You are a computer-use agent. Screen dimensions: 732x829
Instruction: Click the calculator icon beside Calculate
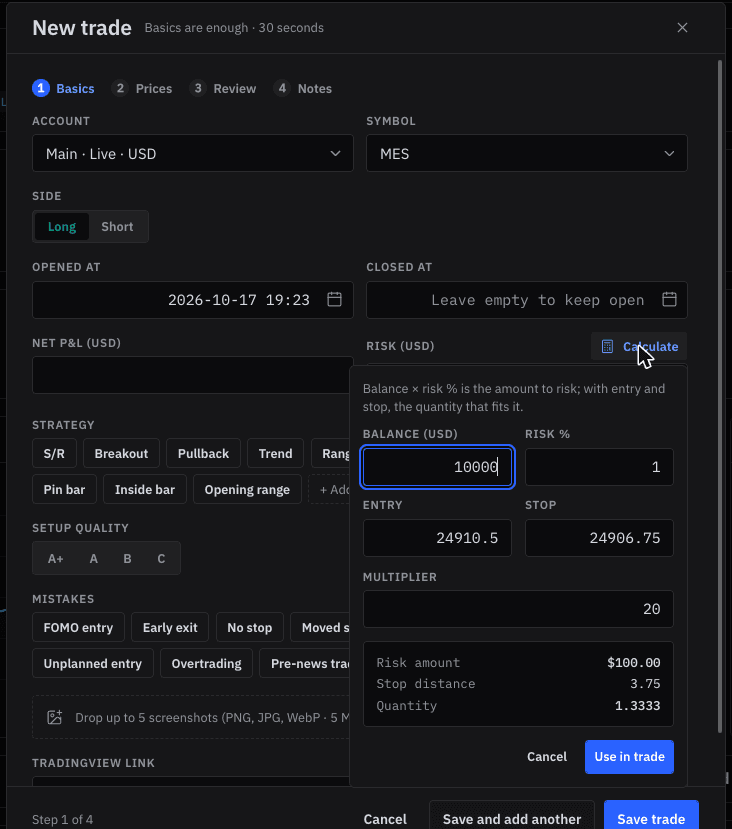pos(607,346)
